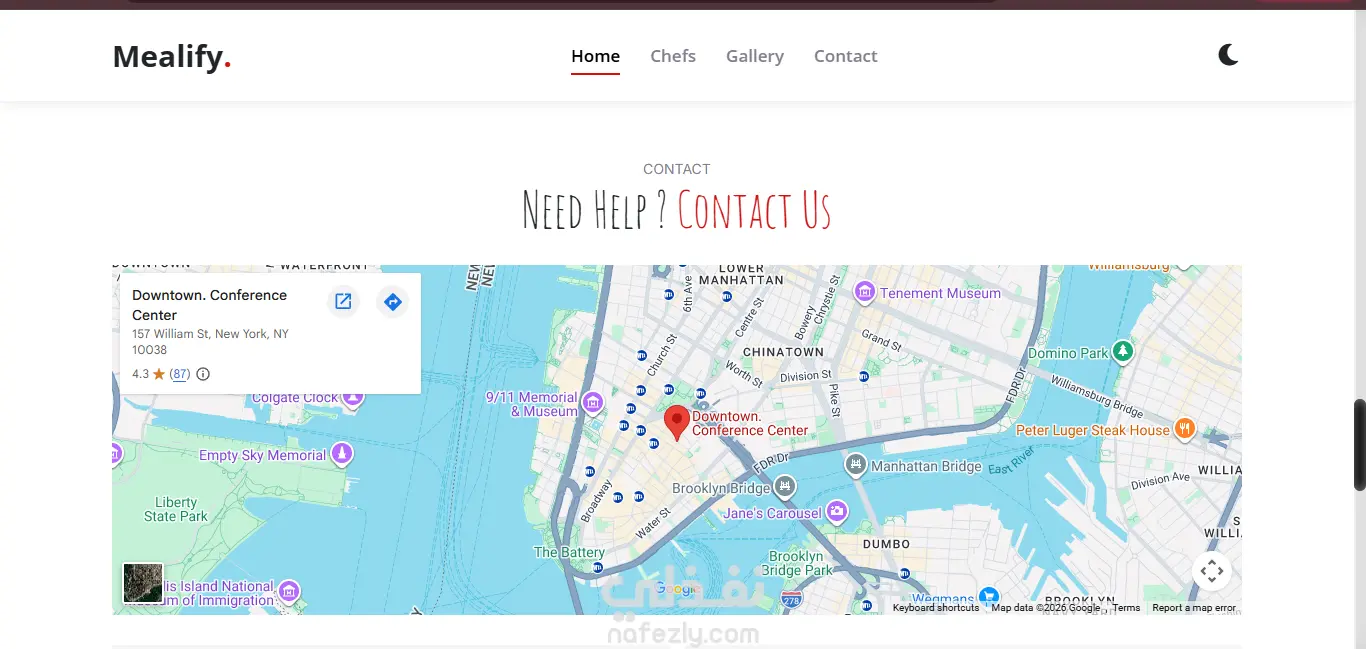Click Report a map error link
Viewport: 1366px width, 649px height.
click(x=1194, y=608)
